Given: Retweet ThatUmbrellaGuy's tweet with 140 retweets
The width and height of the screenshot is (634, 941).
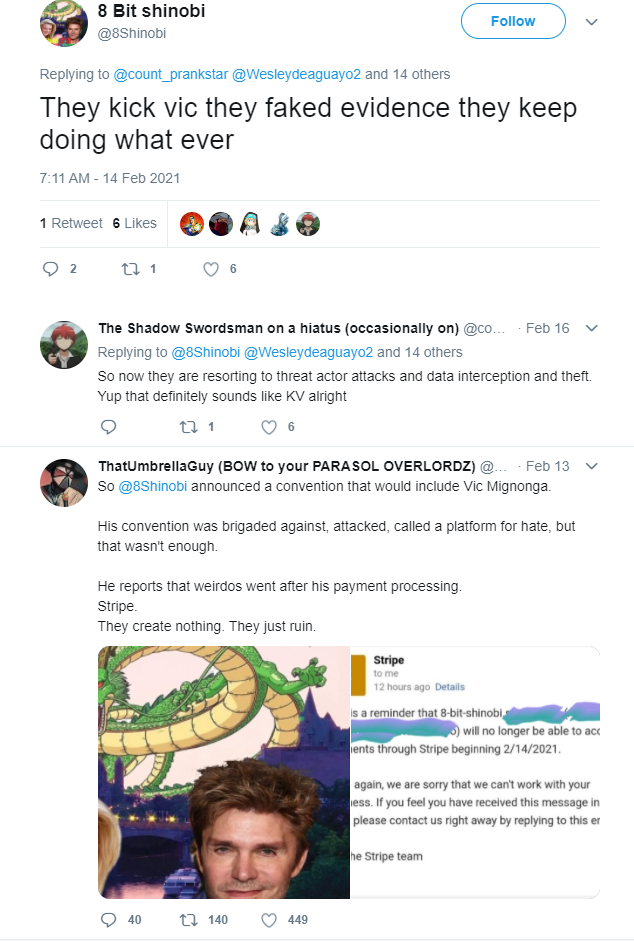Looking at the screenshot, I should (189, 919).
